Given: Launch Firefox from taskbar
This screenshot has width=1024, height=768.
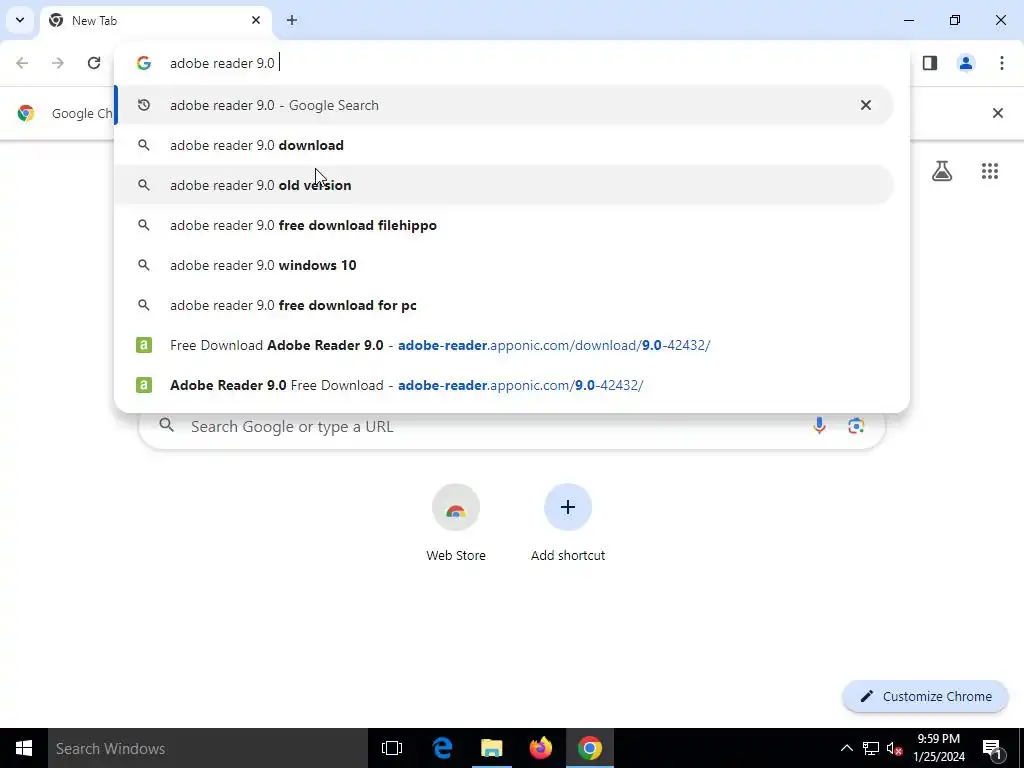Looking at the screenshot, I should [x=541, y=748].
